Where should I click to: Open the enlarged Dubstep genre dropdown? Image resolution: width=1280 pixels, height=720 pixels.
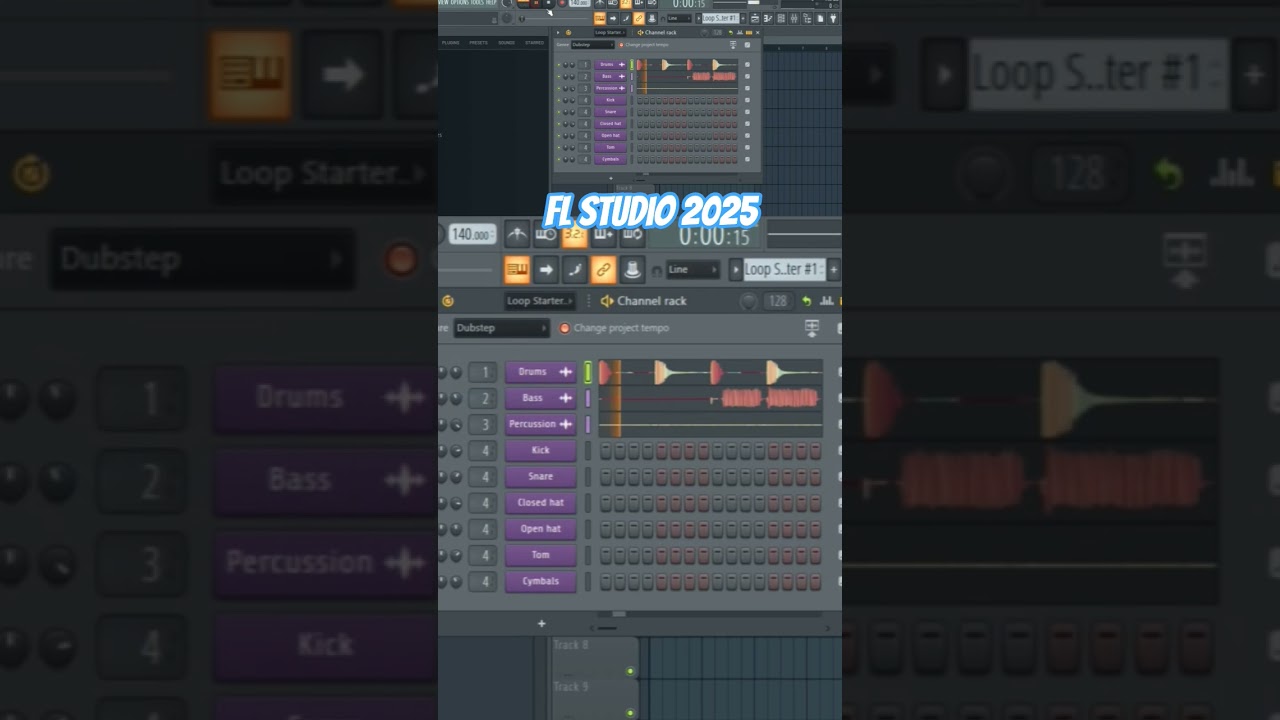coord(501,328)
